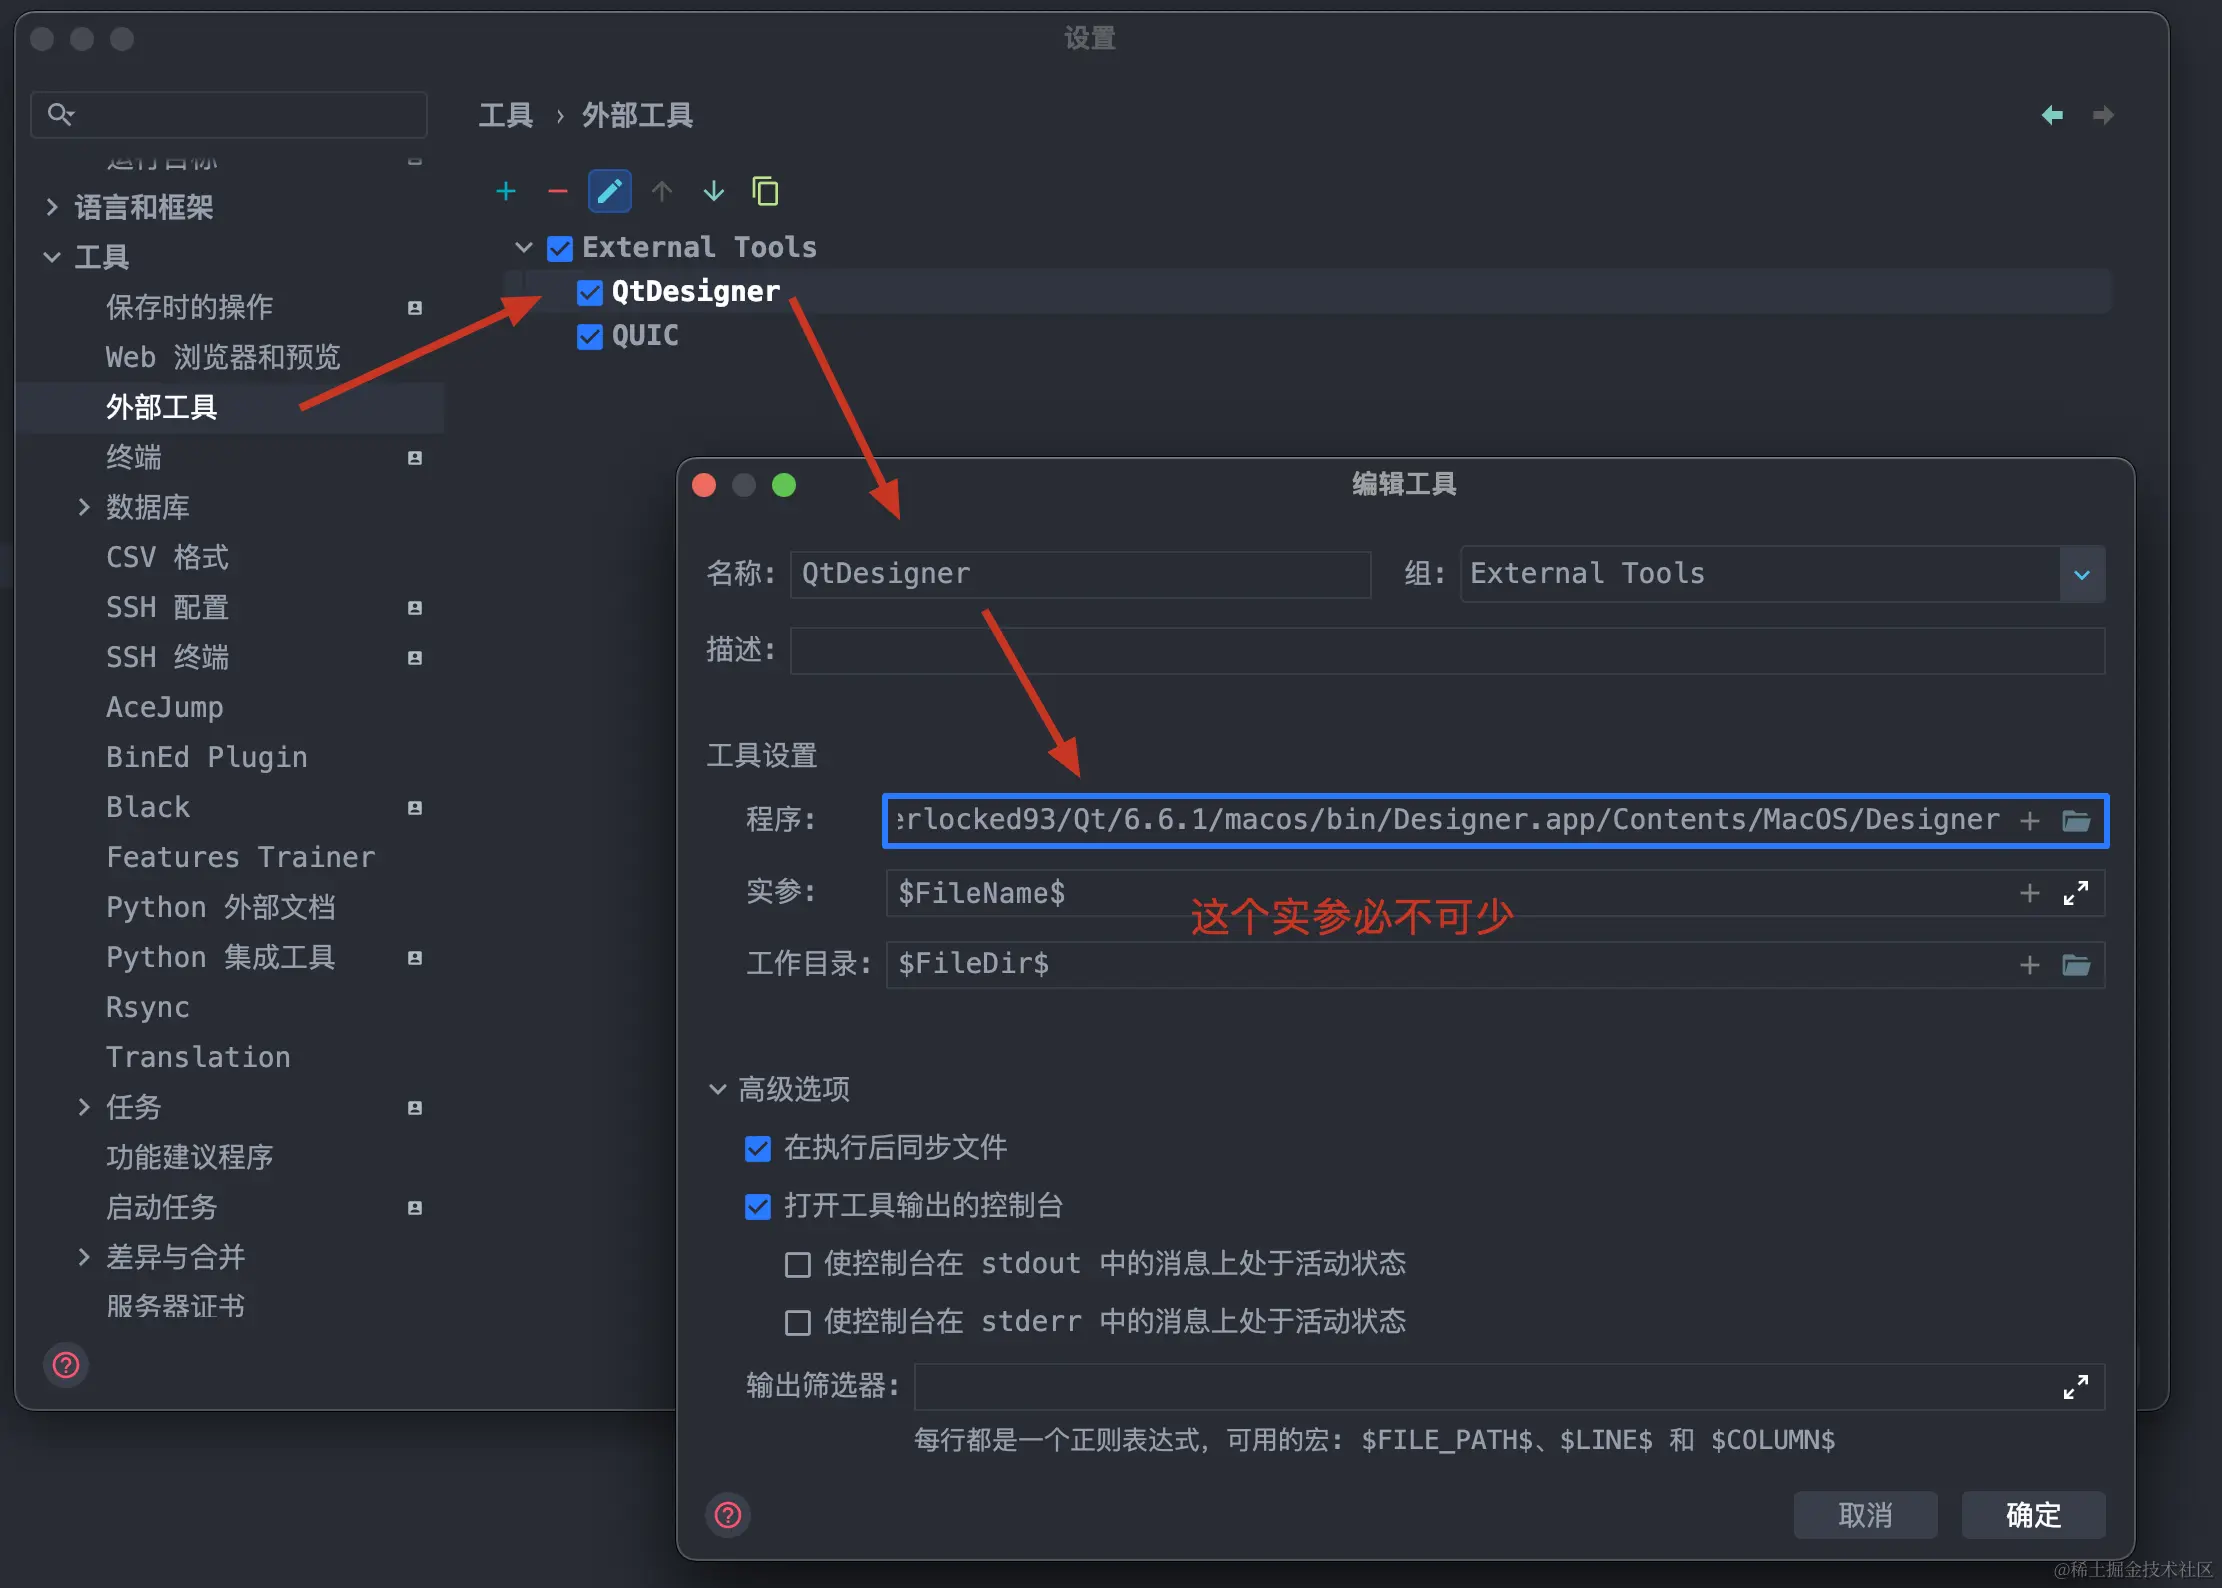Click the description input field

coord(1446,651)
